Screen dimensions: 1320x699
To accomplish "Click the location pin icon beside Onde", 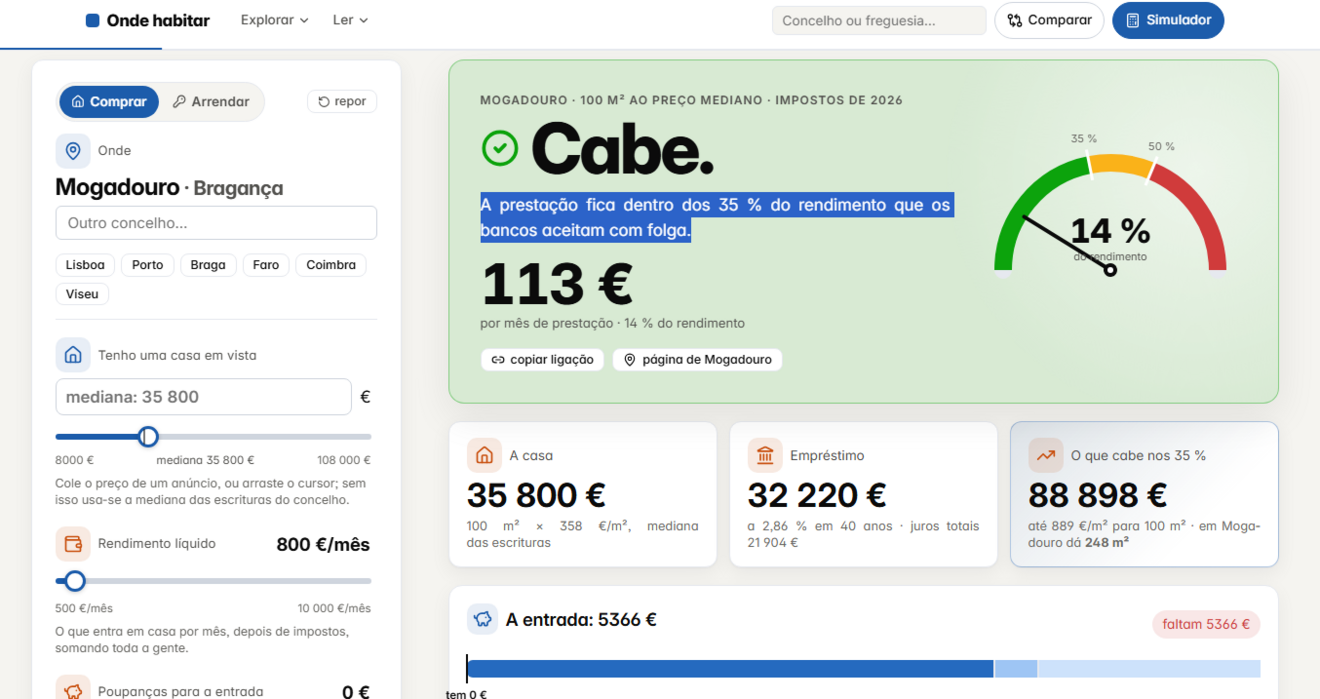I will (x=73, y=151).
